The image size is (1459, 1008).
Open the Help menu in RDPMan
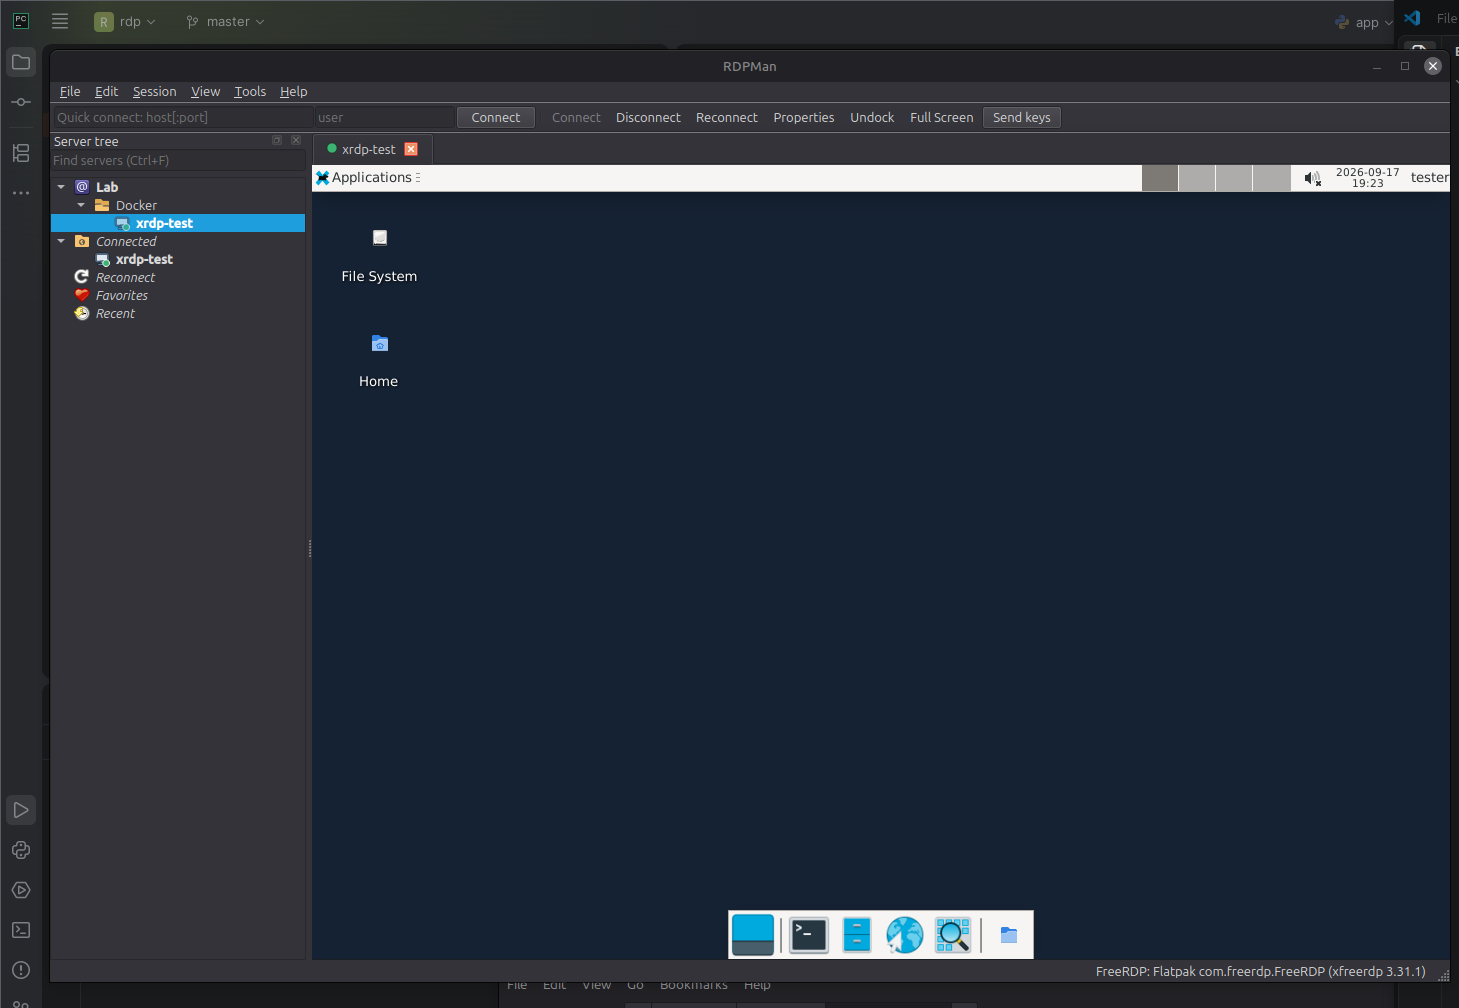(x=293, y=91)
